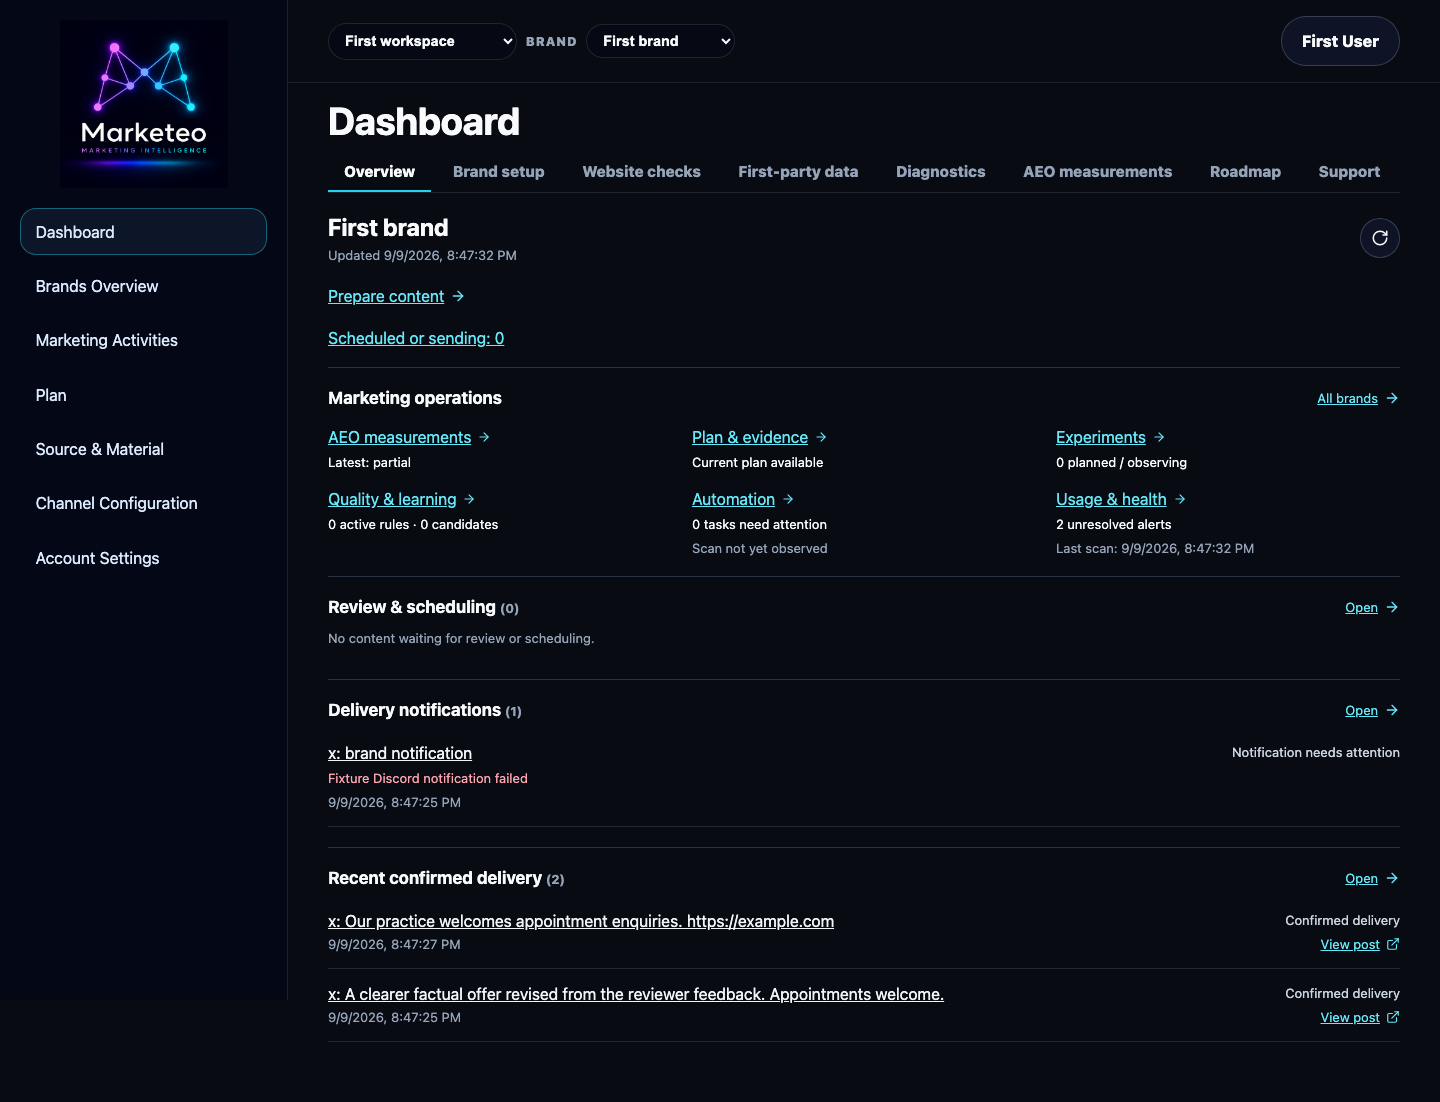Go to the Diagnostics tab
This screenshot has height=1102, width=1440.
tap(941, 172)
